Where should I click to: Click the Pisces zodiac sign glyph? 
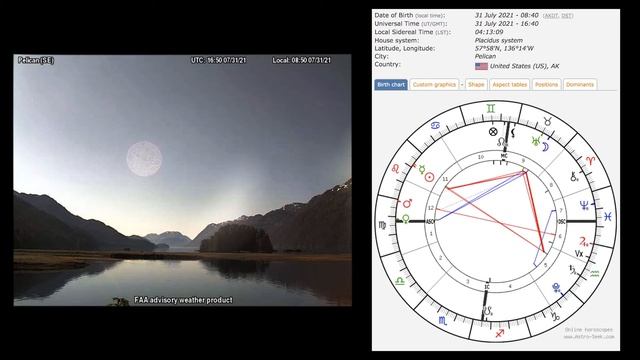coord(608,216)
